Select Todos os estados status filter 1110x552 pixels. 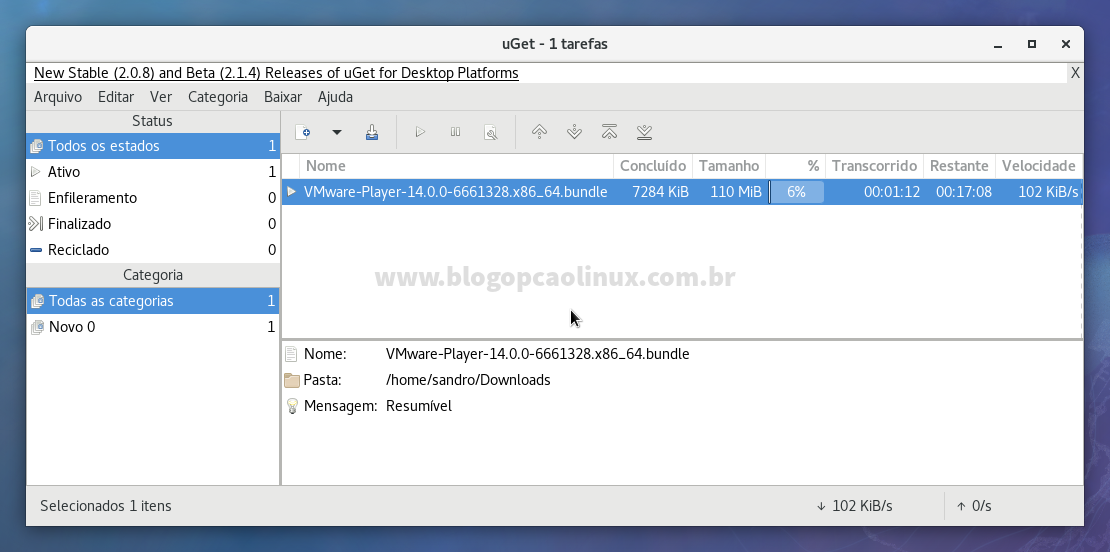pos(153,146)
